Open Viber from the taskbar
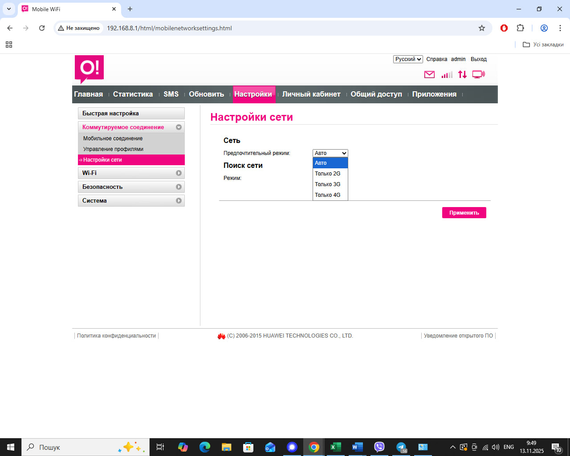Screen dimensions: 570x456 point(379,447)
